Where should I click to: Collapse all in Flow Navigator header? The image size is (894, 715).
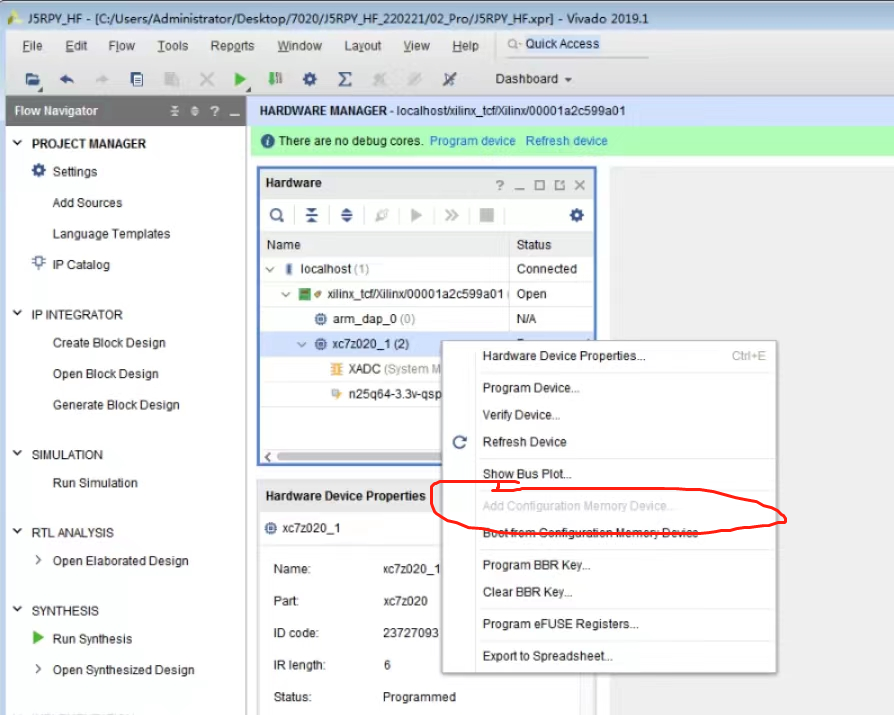[175, 111]
